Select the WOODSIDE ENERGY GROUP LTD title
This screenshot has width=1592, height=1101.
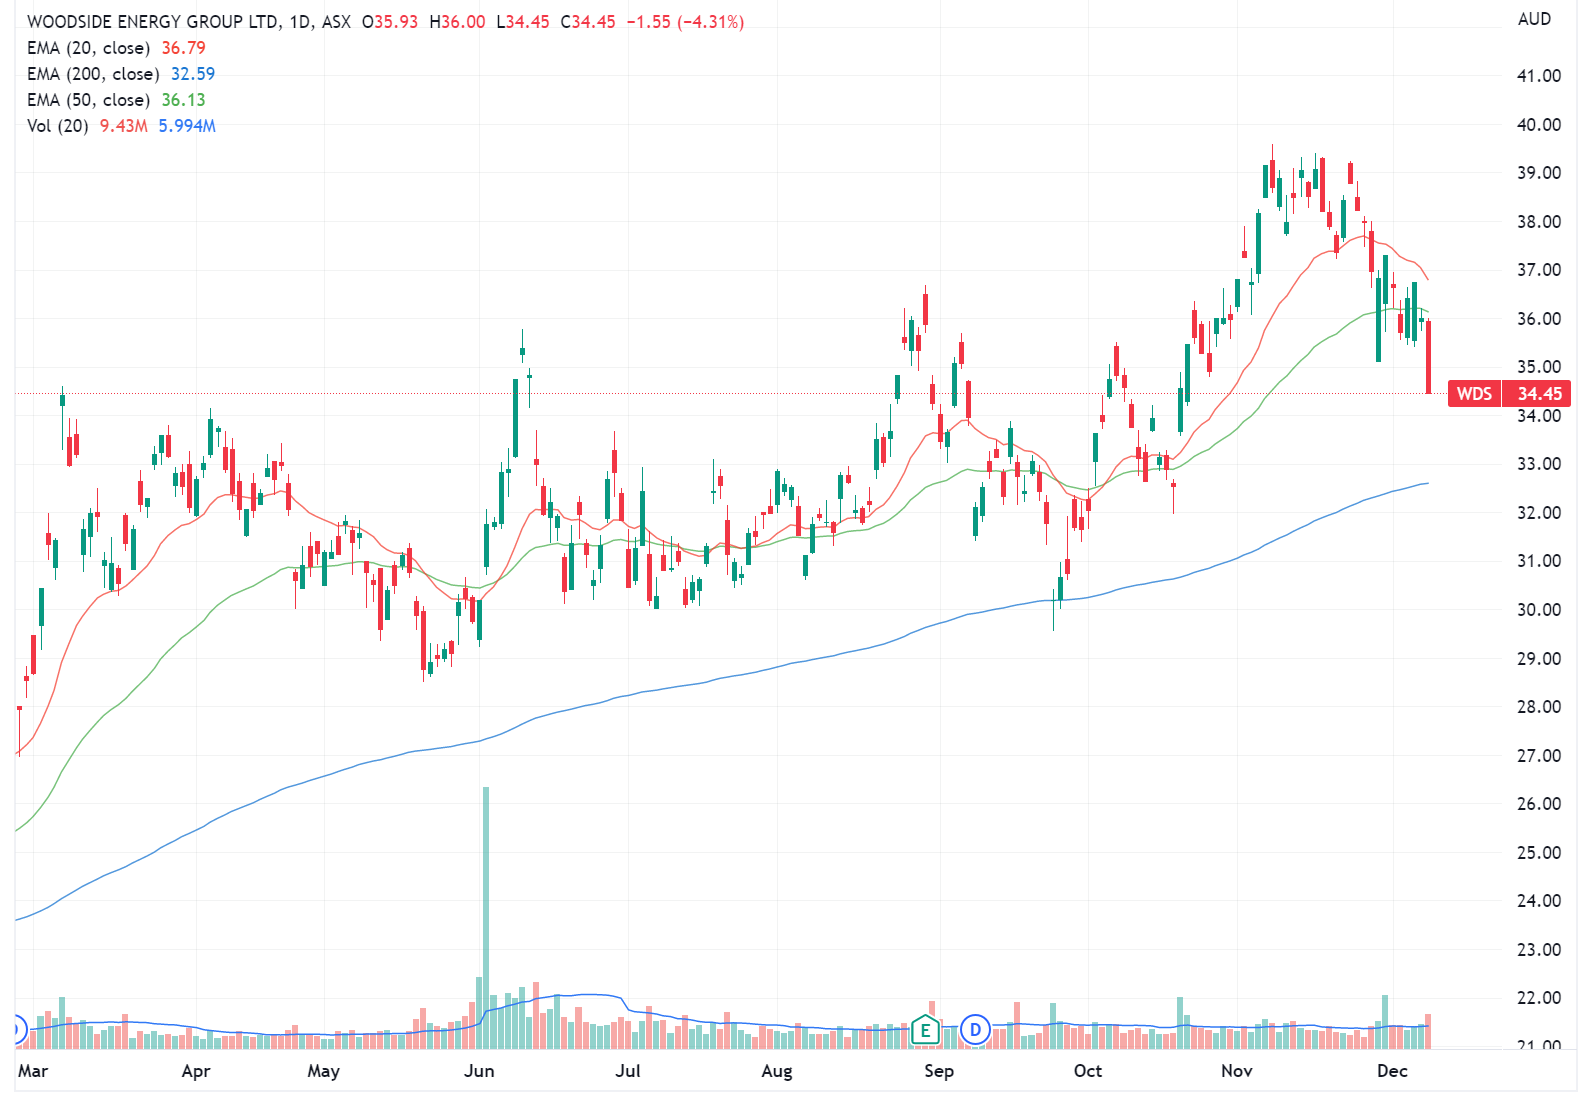(152, 22)
